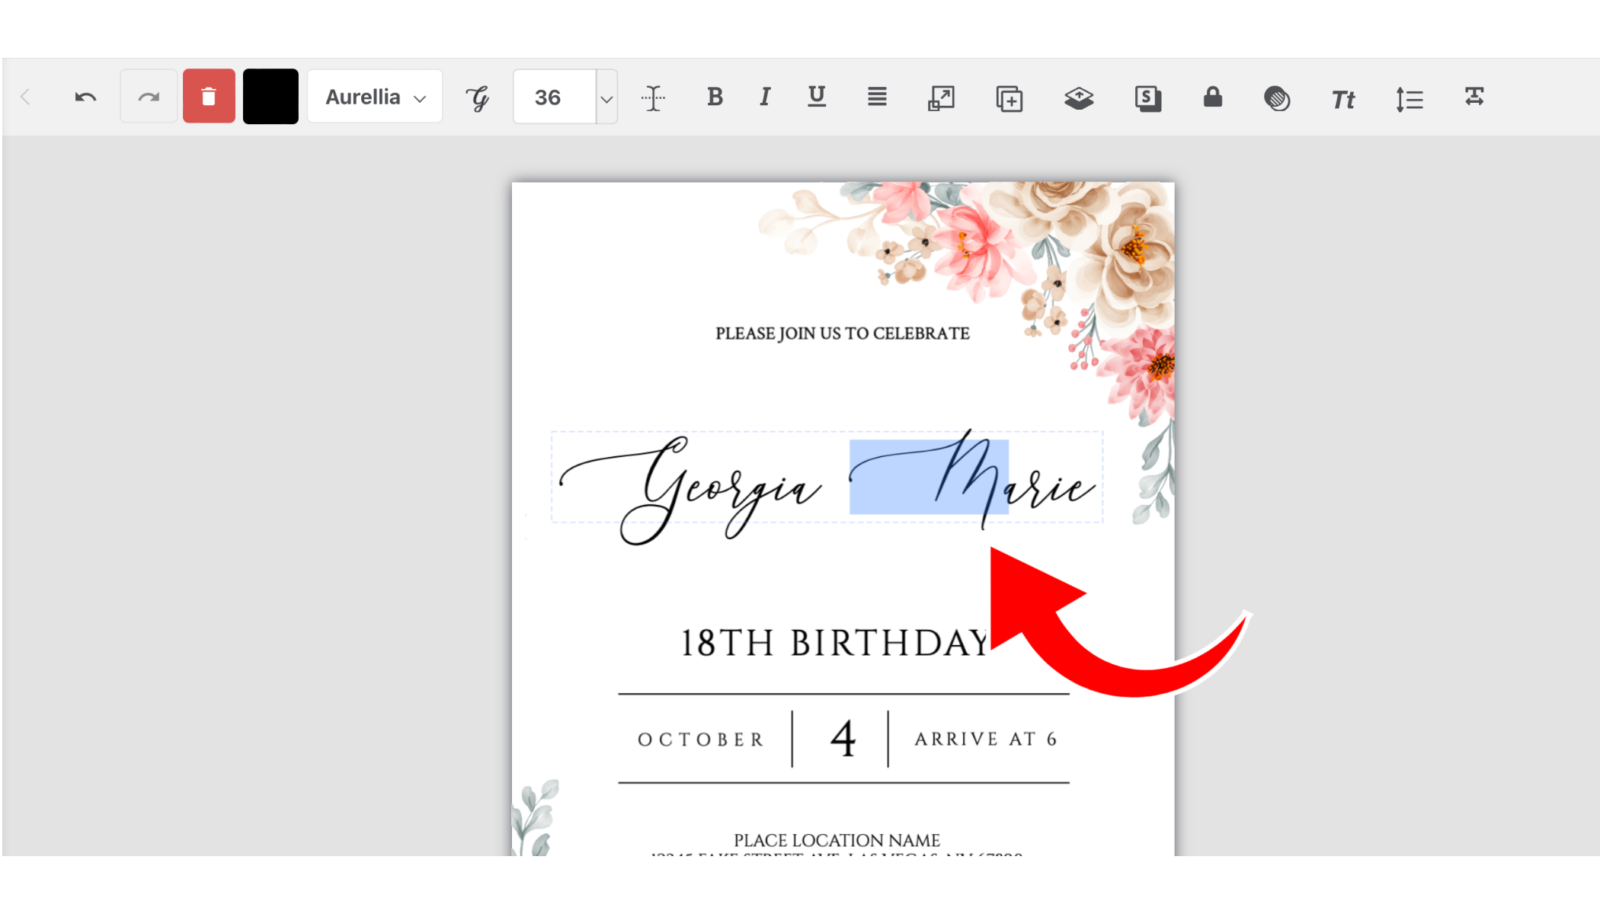Select the text cursor spacing tool
This screenshot has width=1600, height=914.
(654, 97)
